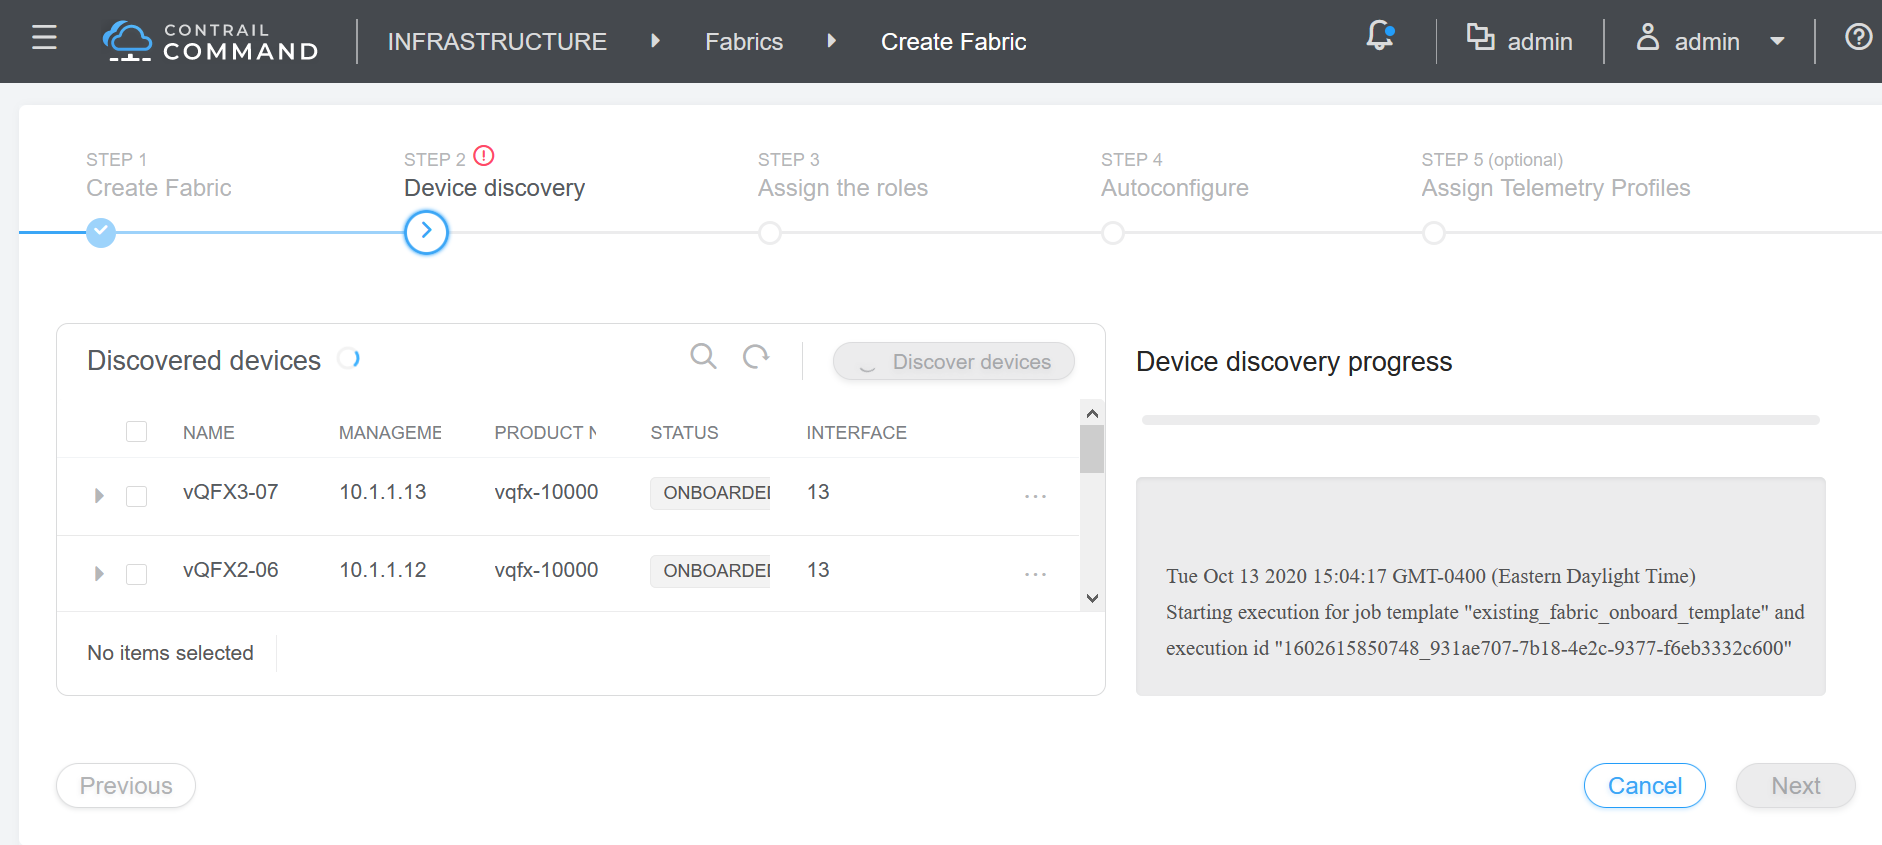
Task: Click the Previous button
Action: tap(126, 786)
